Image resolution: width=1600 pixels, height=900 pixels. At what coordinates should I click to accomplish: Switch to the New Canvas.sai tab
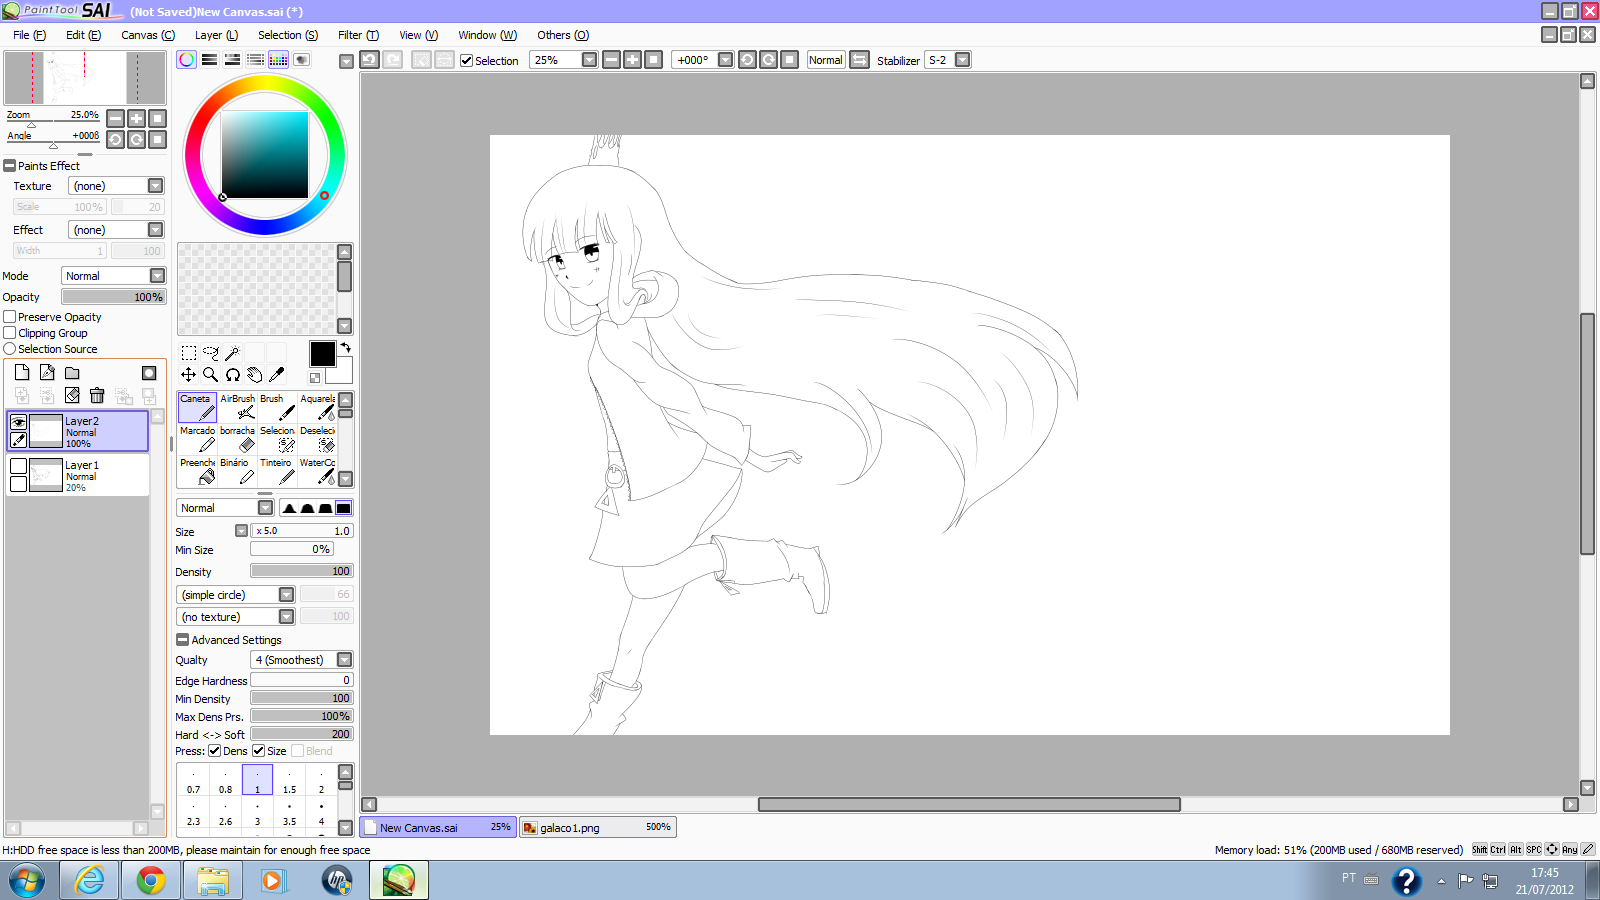(x=438, y=827)
